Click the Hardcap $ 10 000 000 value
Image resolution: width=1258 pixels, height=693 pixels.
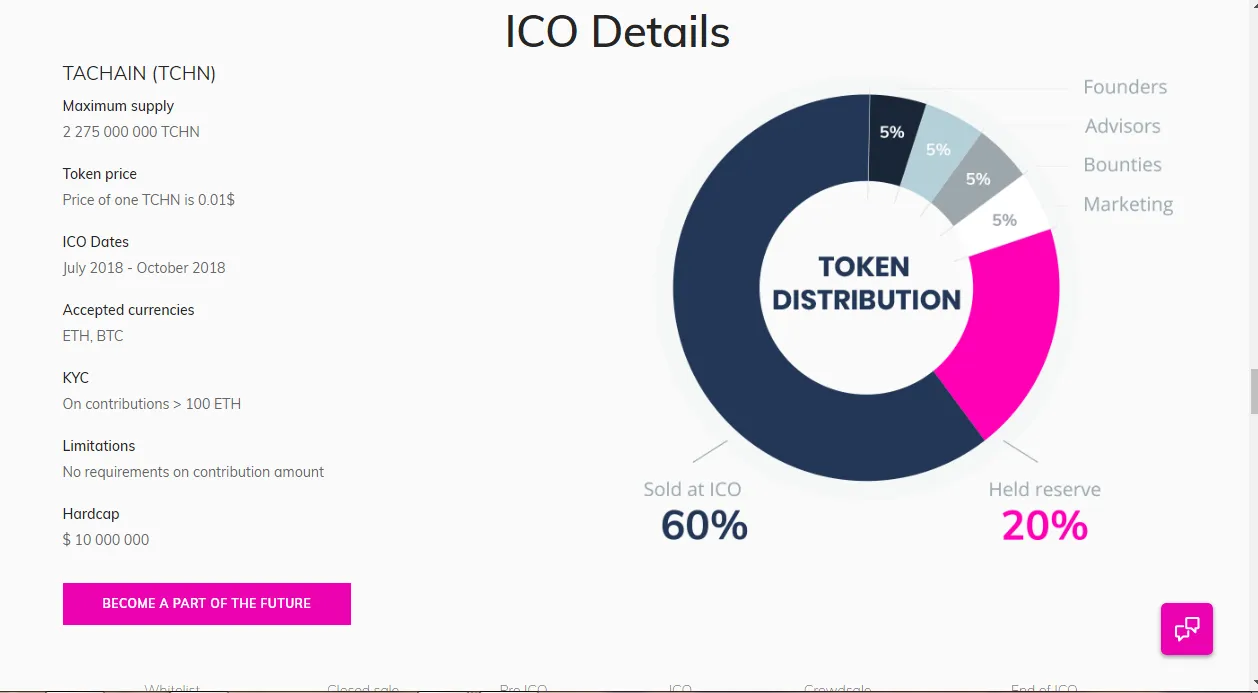pyautogui.click(x=106, y=540)
